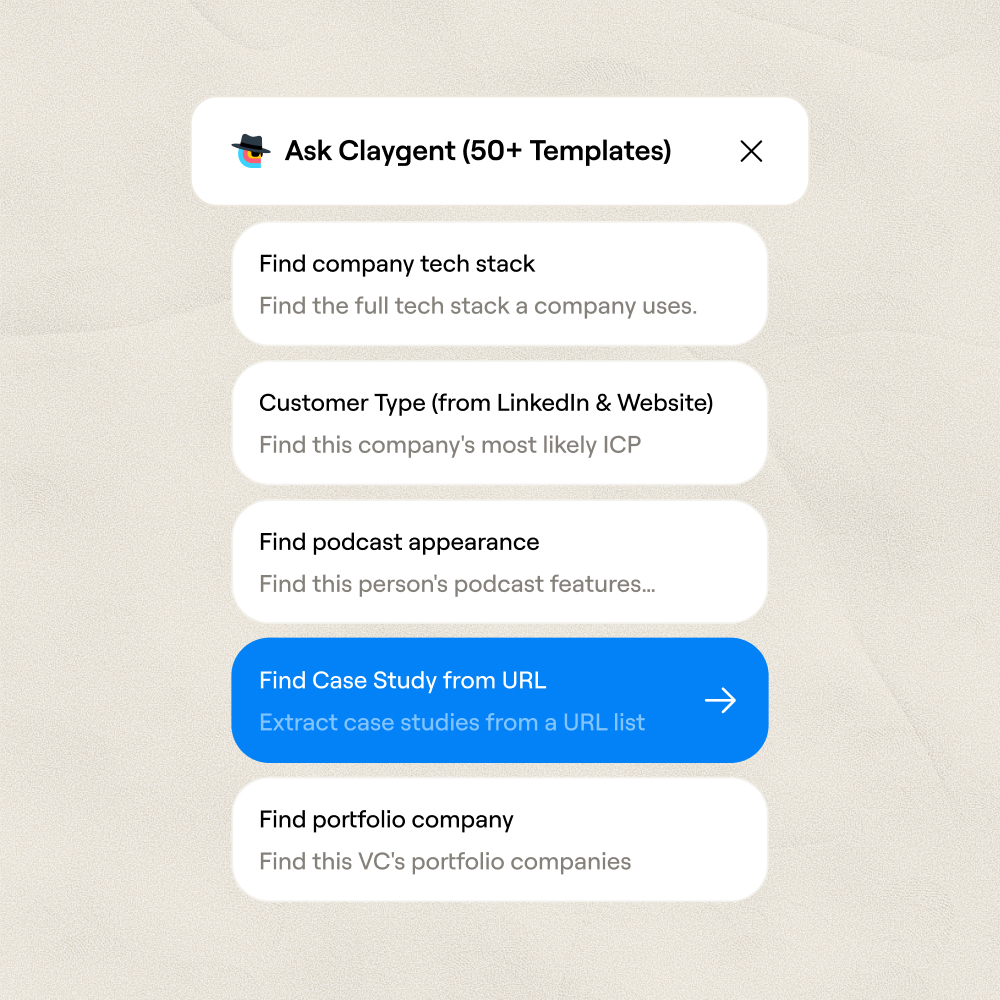The width and height of the screenshot is (1000, 1000).
Task: Select the highlighted Find Case Study from URL
Action: point(499,700)
